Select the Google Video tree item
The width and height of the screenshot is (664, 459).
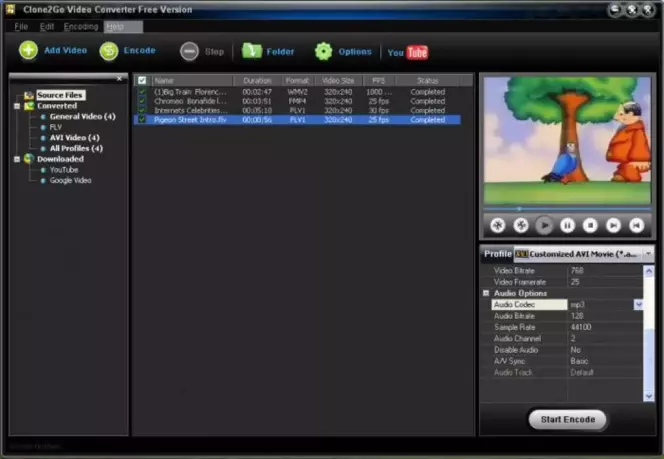point(70,180)
